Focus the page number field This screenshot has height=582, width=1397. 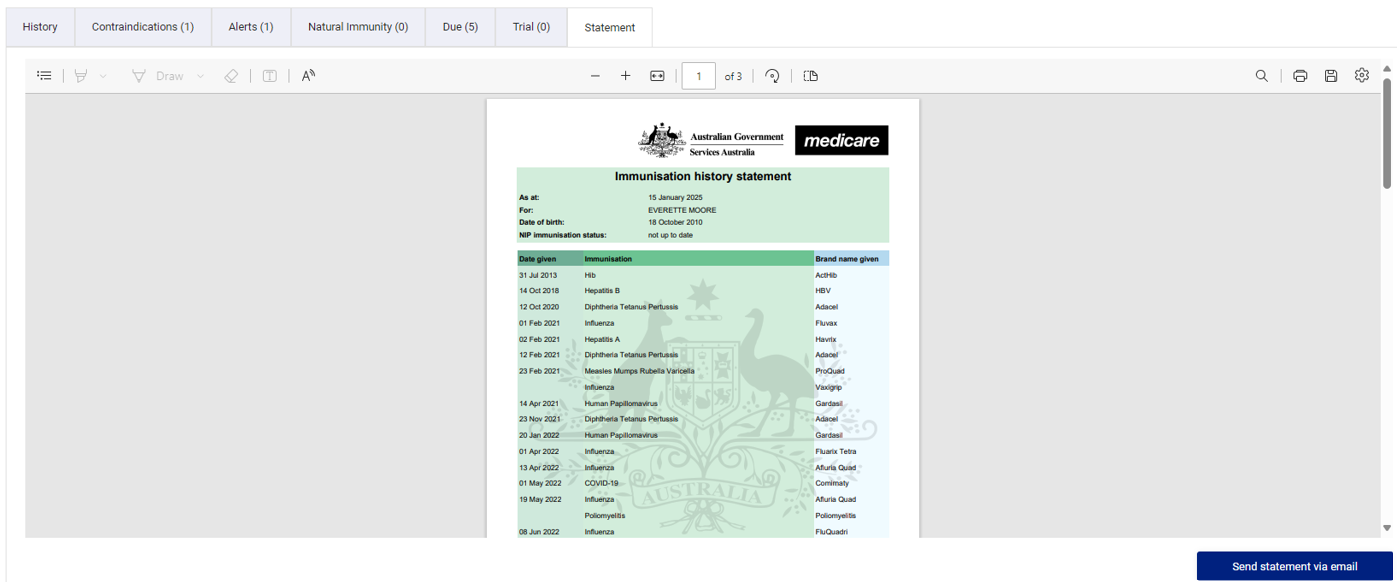click(x=699, y=76)
